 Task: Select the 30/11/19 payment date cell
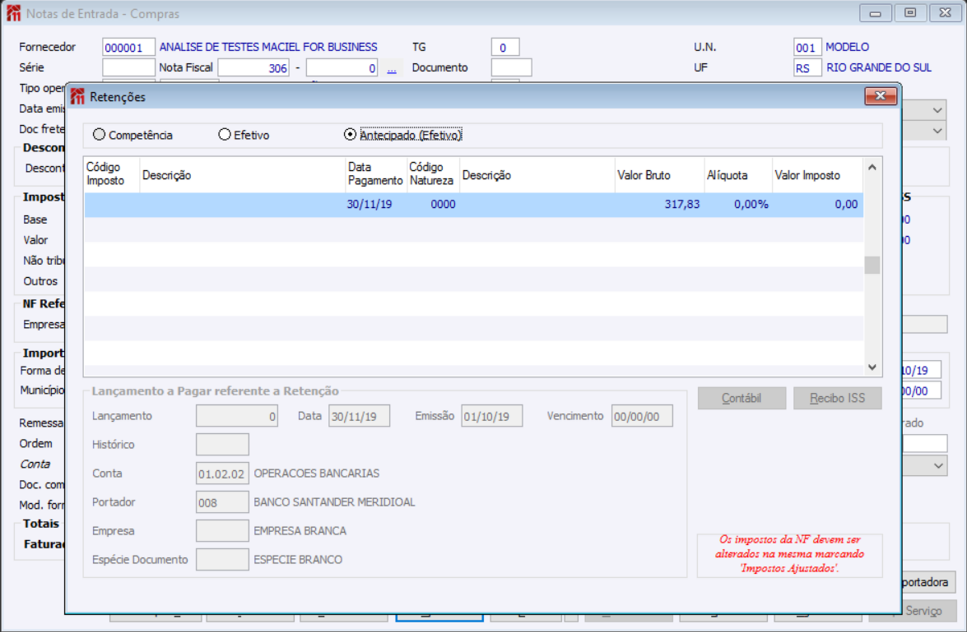[x=376, y=204]
